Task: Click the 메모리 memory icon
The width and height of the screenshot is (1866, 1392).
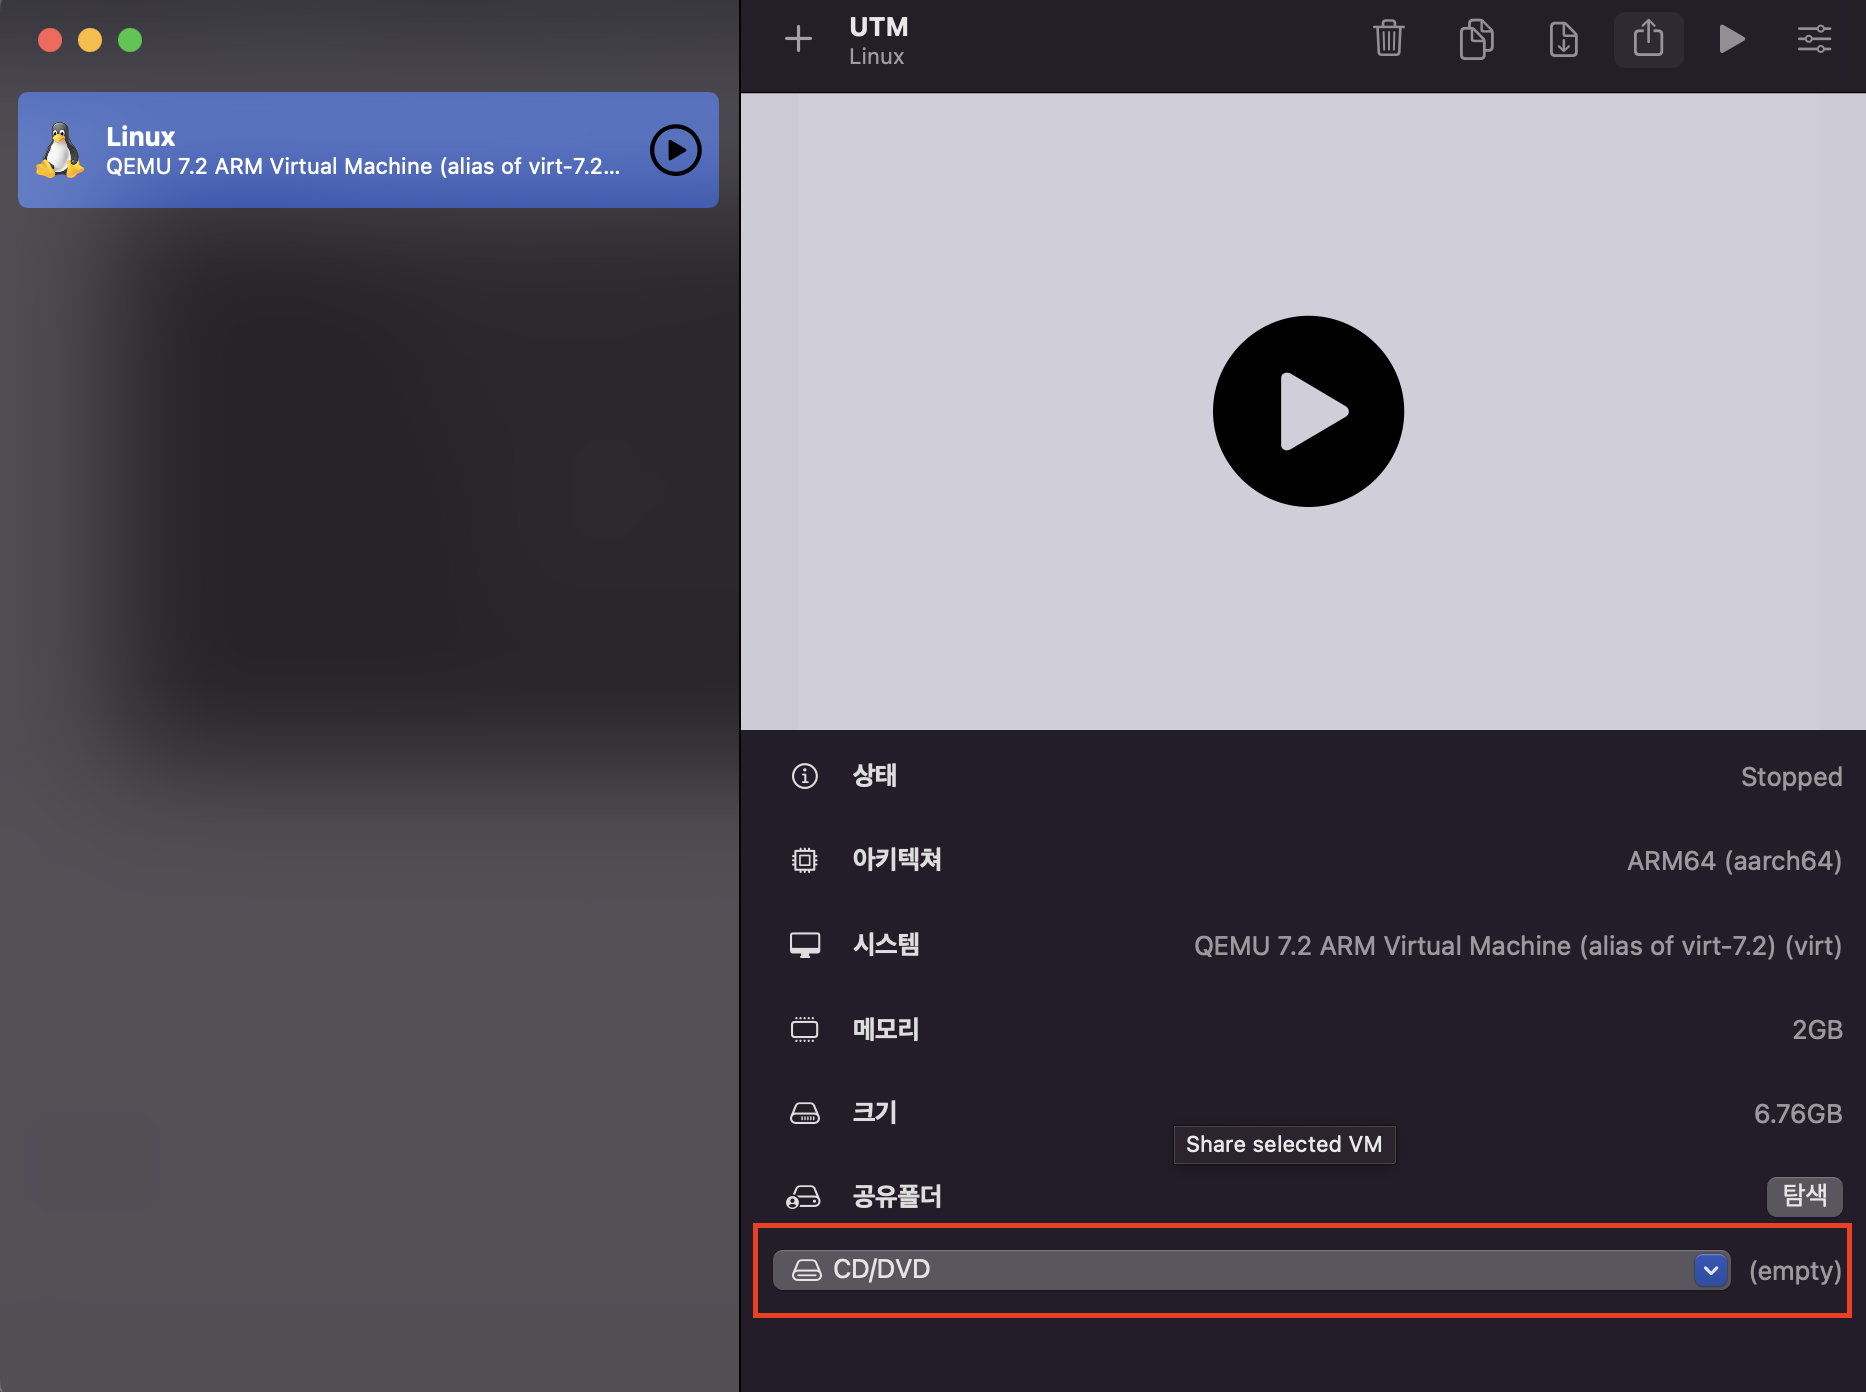Action: [x=804, y=1029]
